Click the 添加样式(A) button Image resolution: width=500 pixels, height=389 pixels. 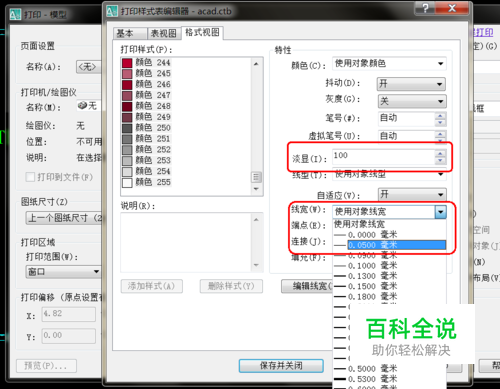pos(152,286)
